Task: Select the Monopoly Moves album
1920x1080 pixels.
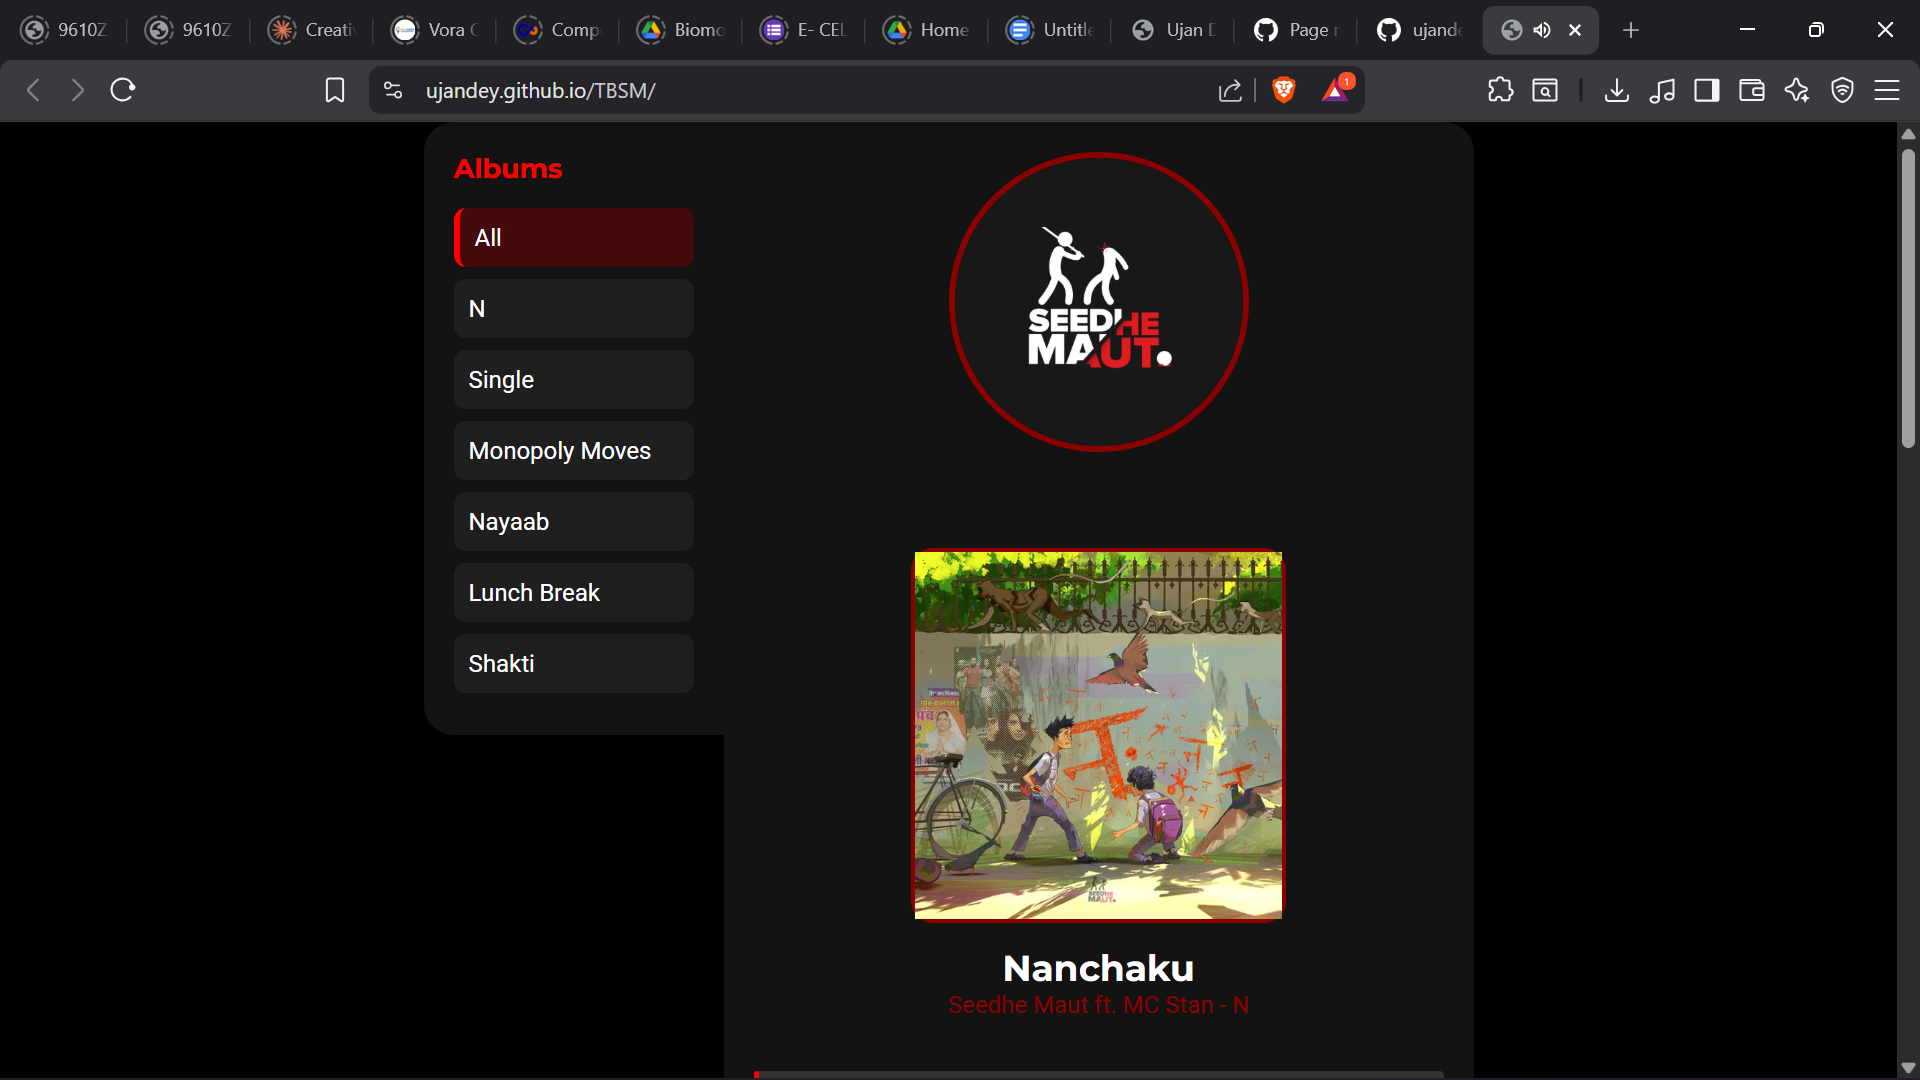Action: click(x=574, y=451)
